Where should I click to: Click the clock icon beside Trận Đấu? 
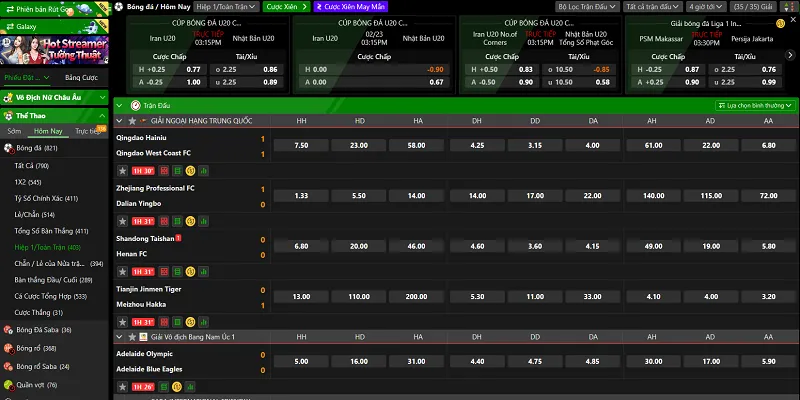click(x=135, y=106)
